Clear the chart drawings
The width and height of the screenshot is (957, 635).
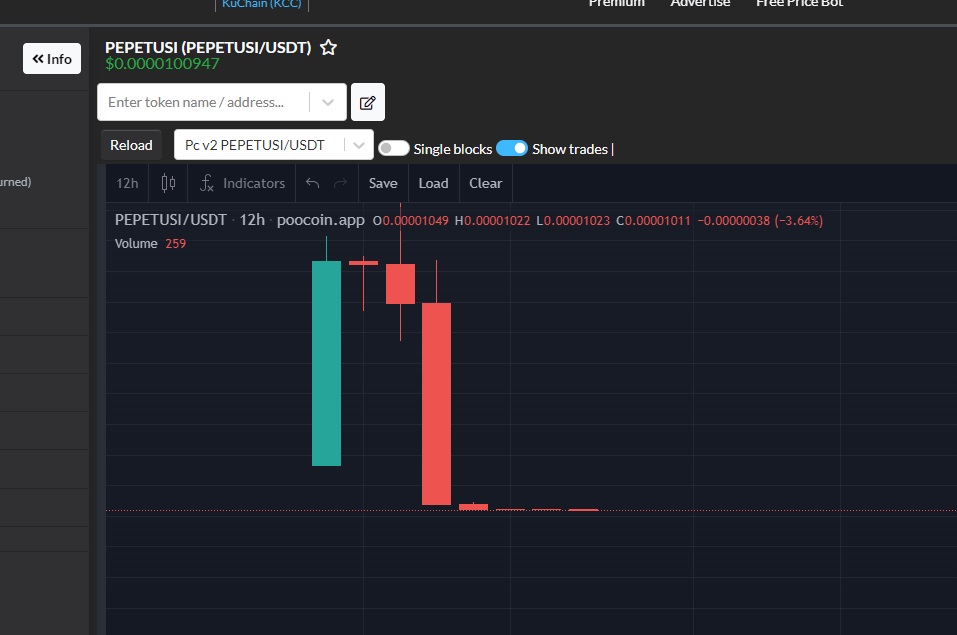[x=485, y=183]
